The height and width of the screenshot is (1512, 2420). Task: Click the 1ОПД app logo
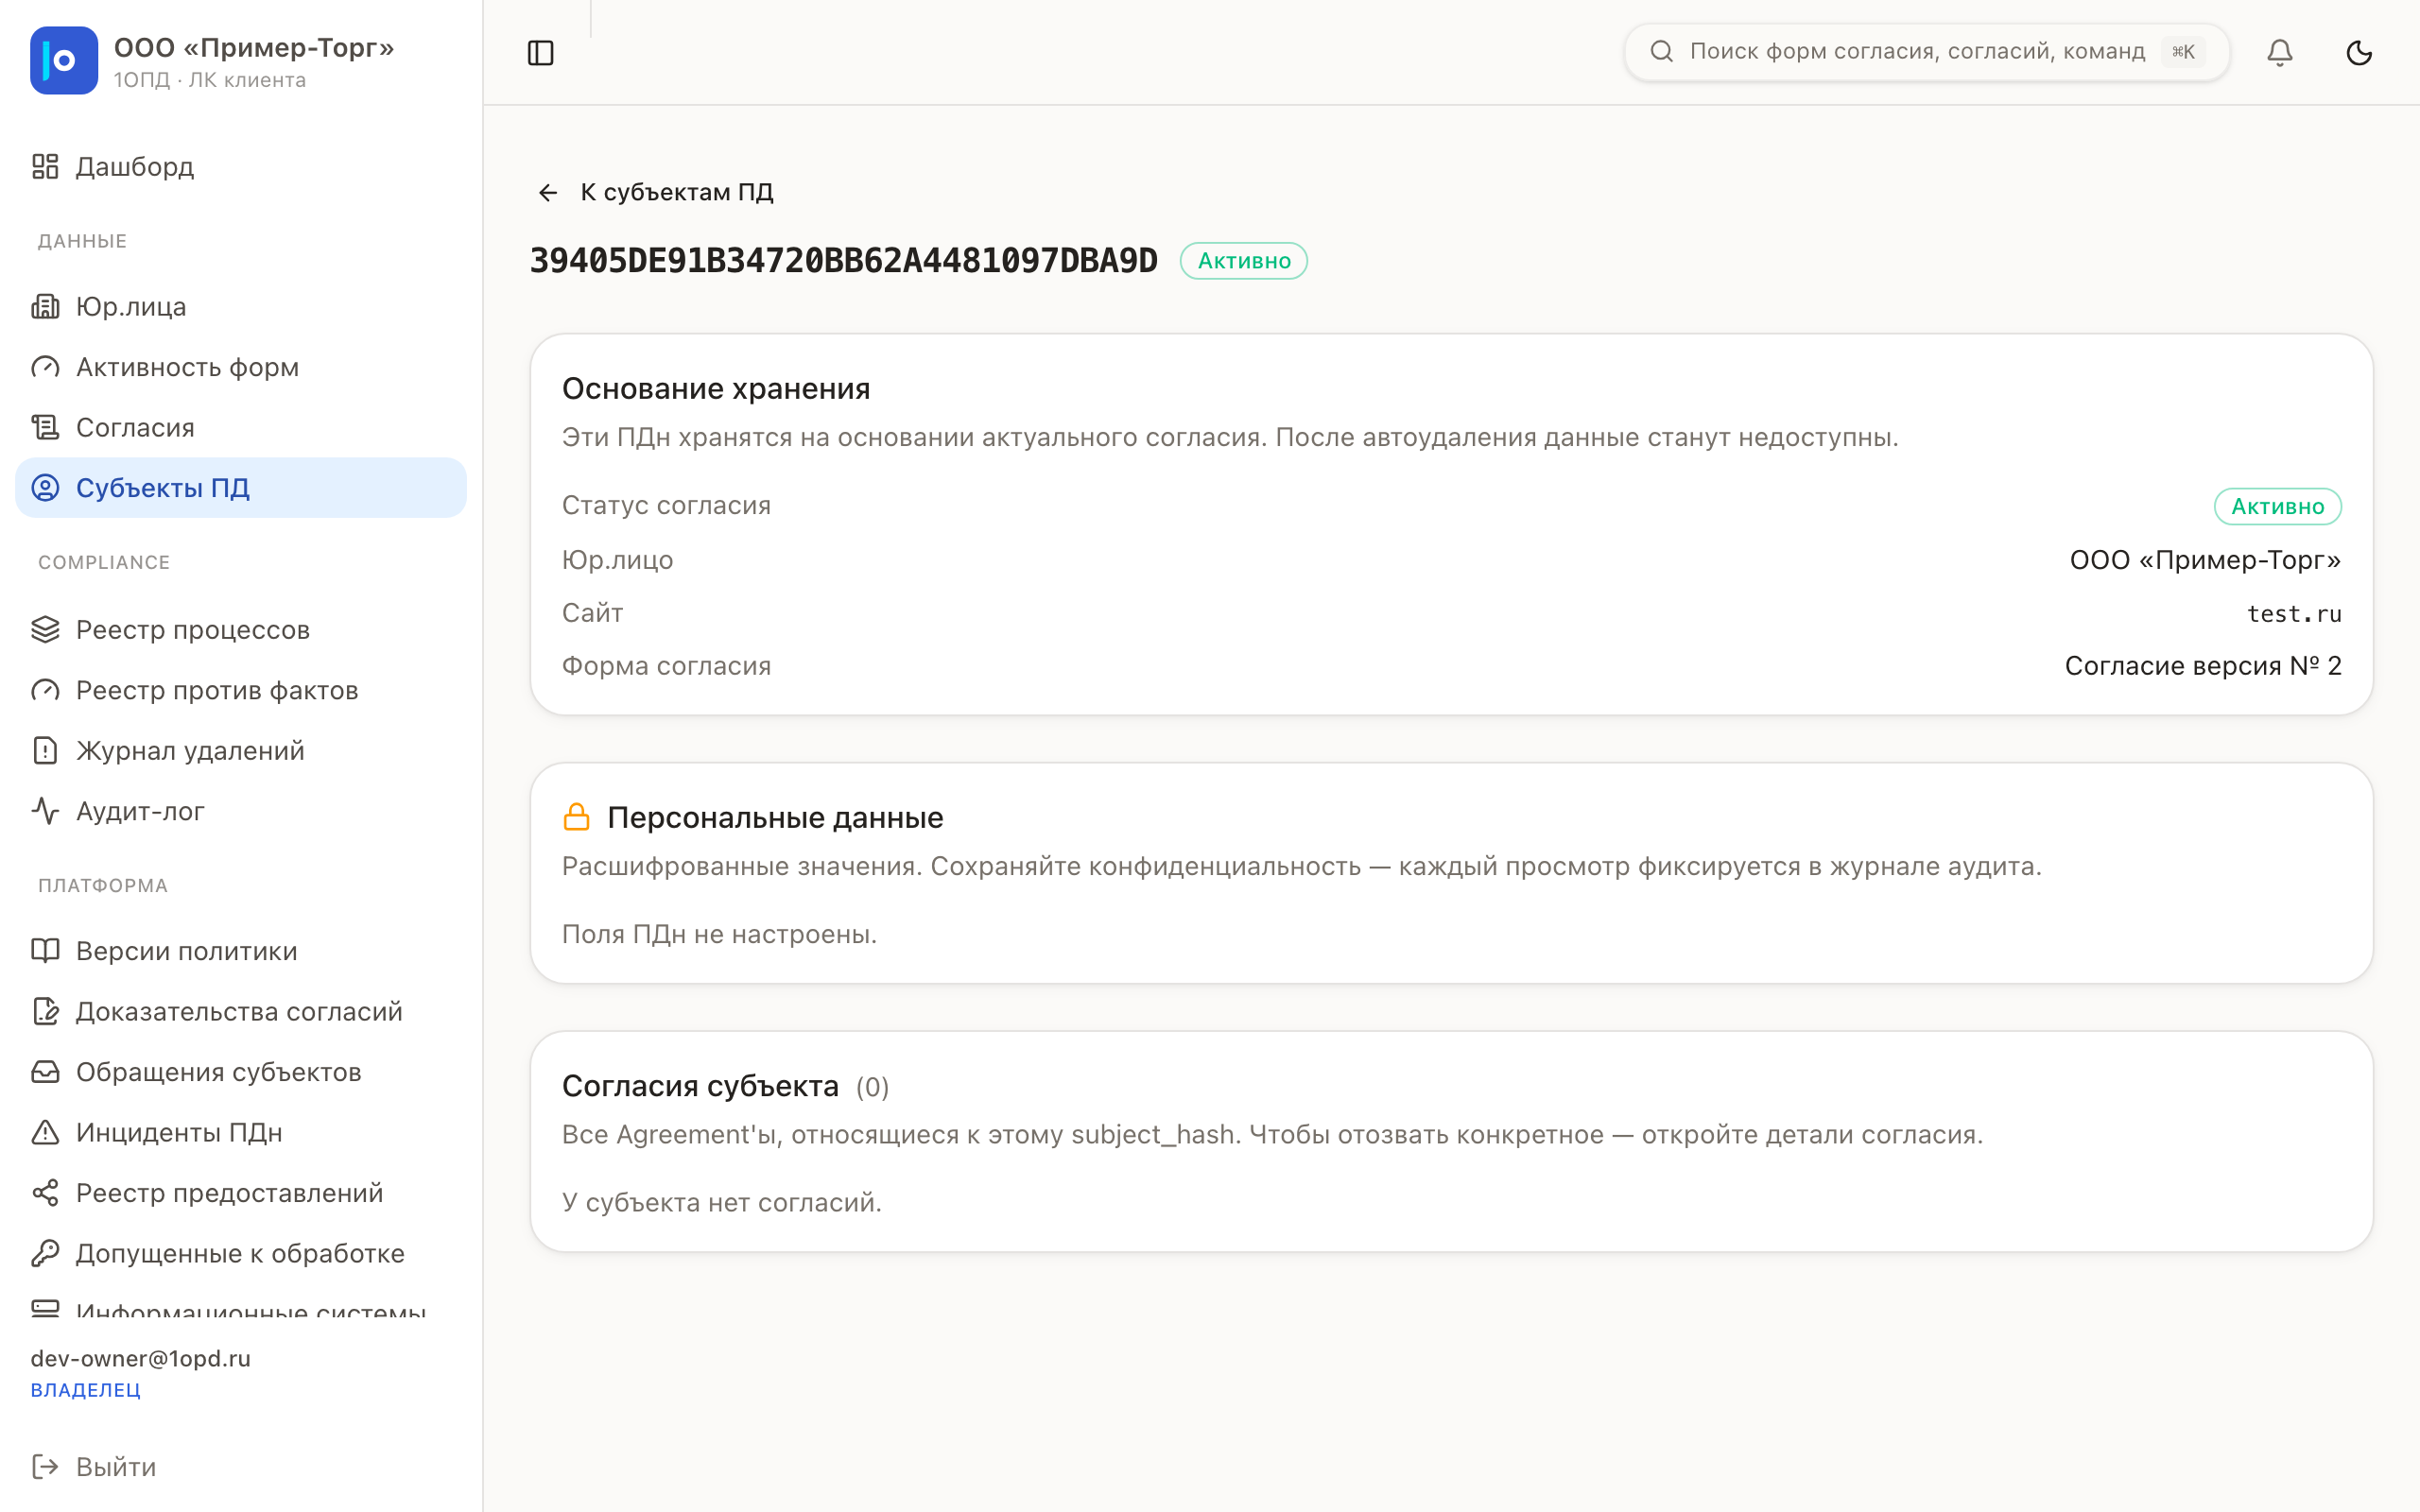click(64, 61)
